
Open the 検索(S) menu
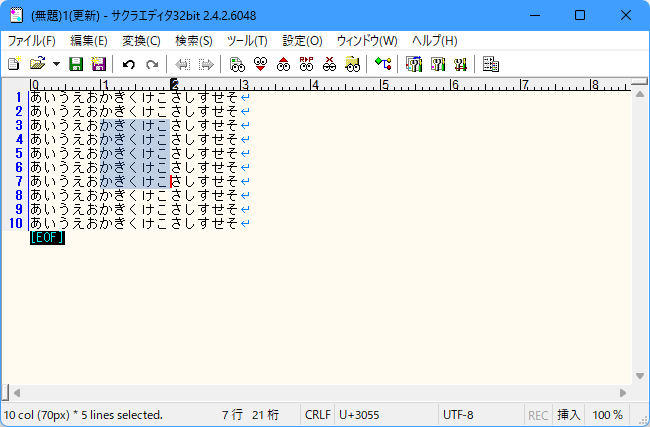pyautogui.click(x=194, y=41)
